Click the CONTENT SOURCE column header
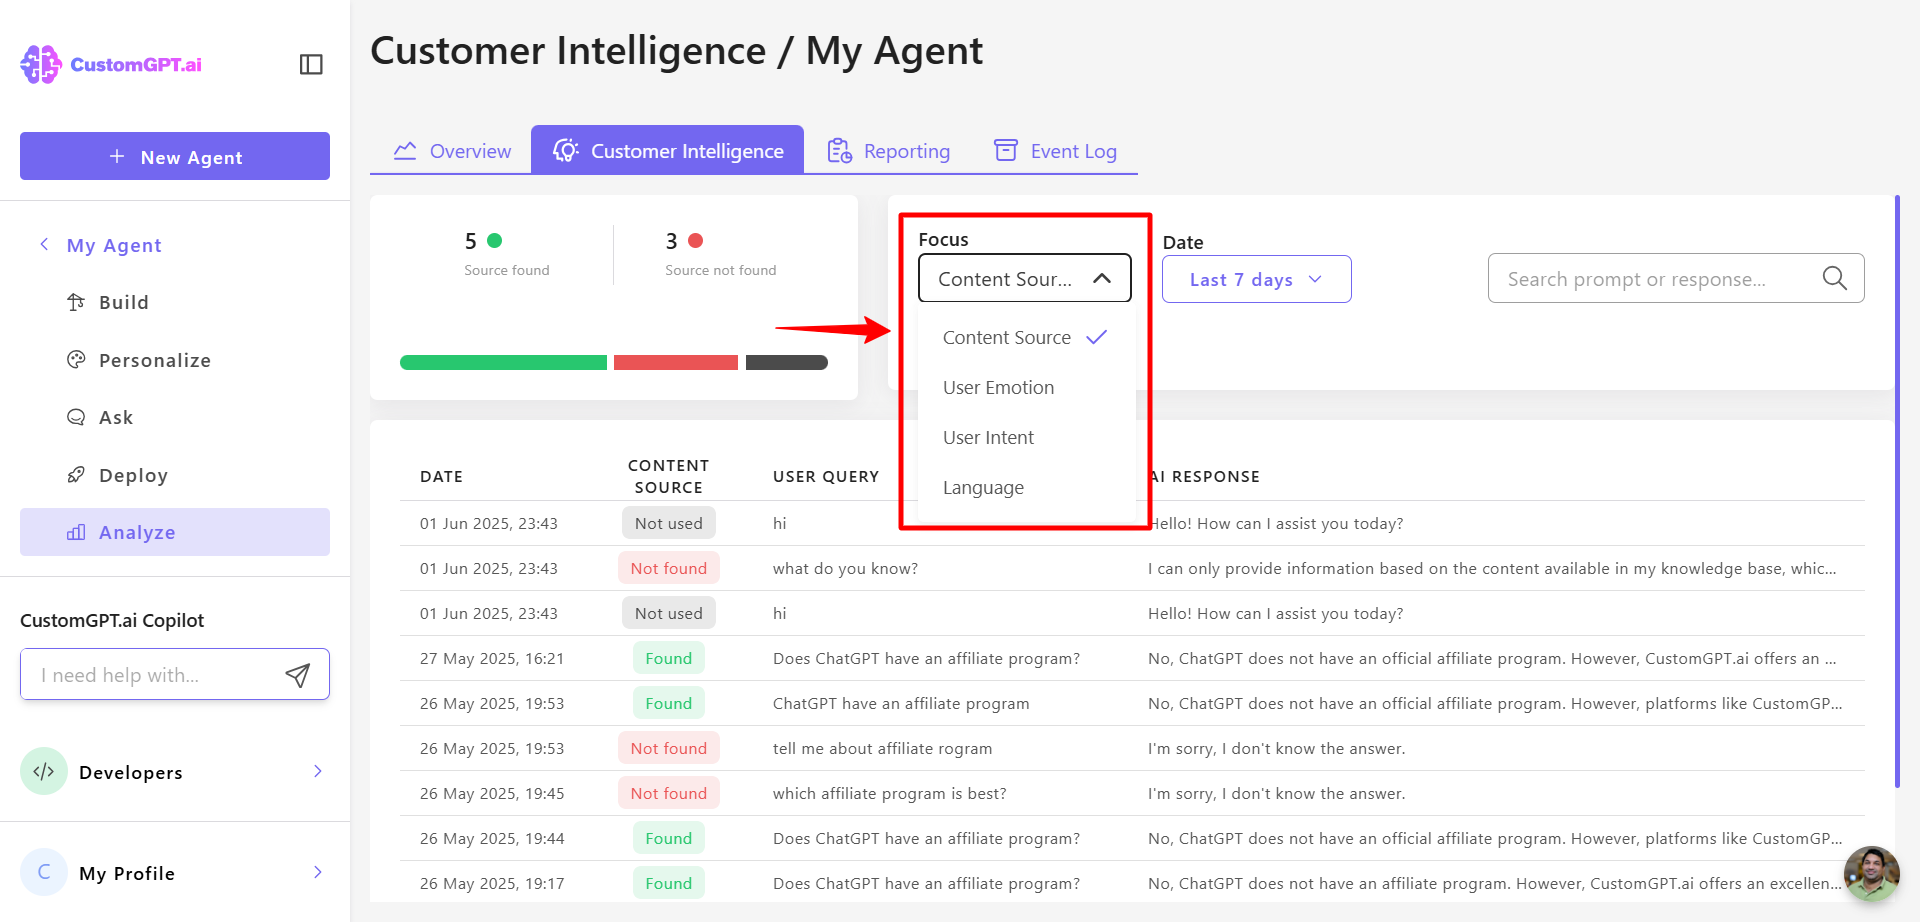1920x922 pixels. (x=668, y=476)
